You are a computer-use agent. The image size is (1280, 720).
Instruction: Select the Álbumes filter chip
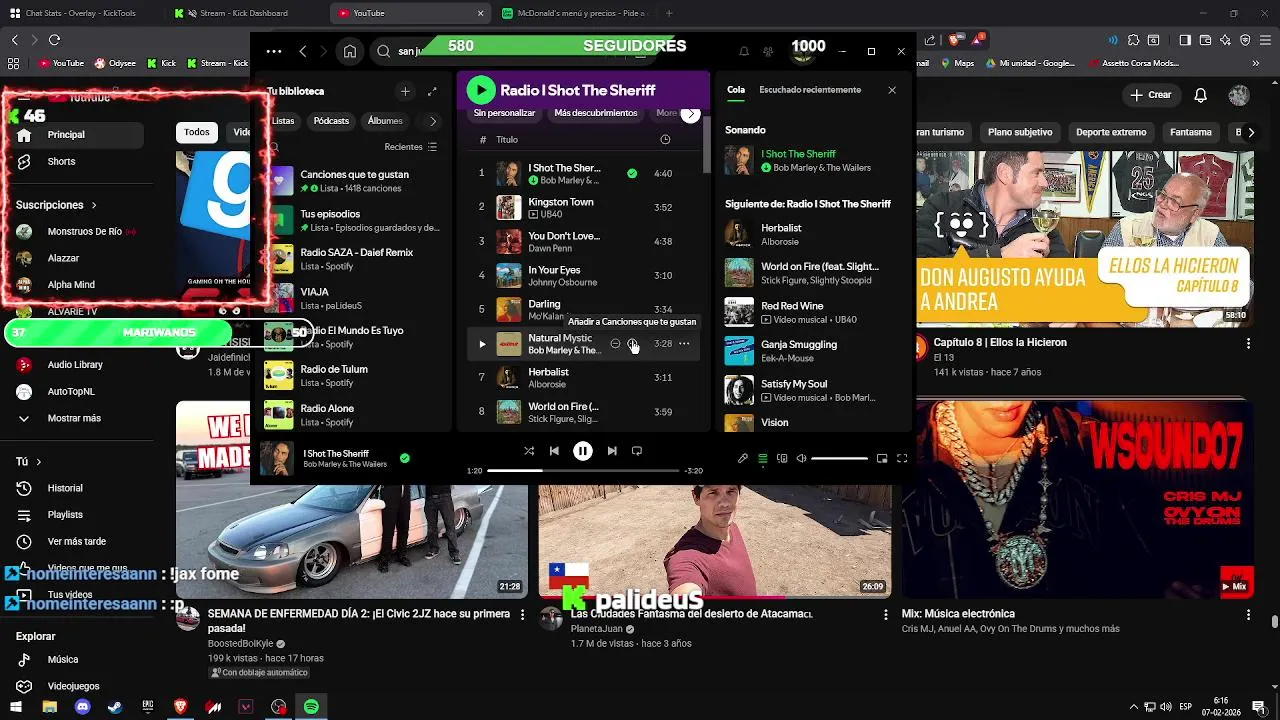point(385,121)
